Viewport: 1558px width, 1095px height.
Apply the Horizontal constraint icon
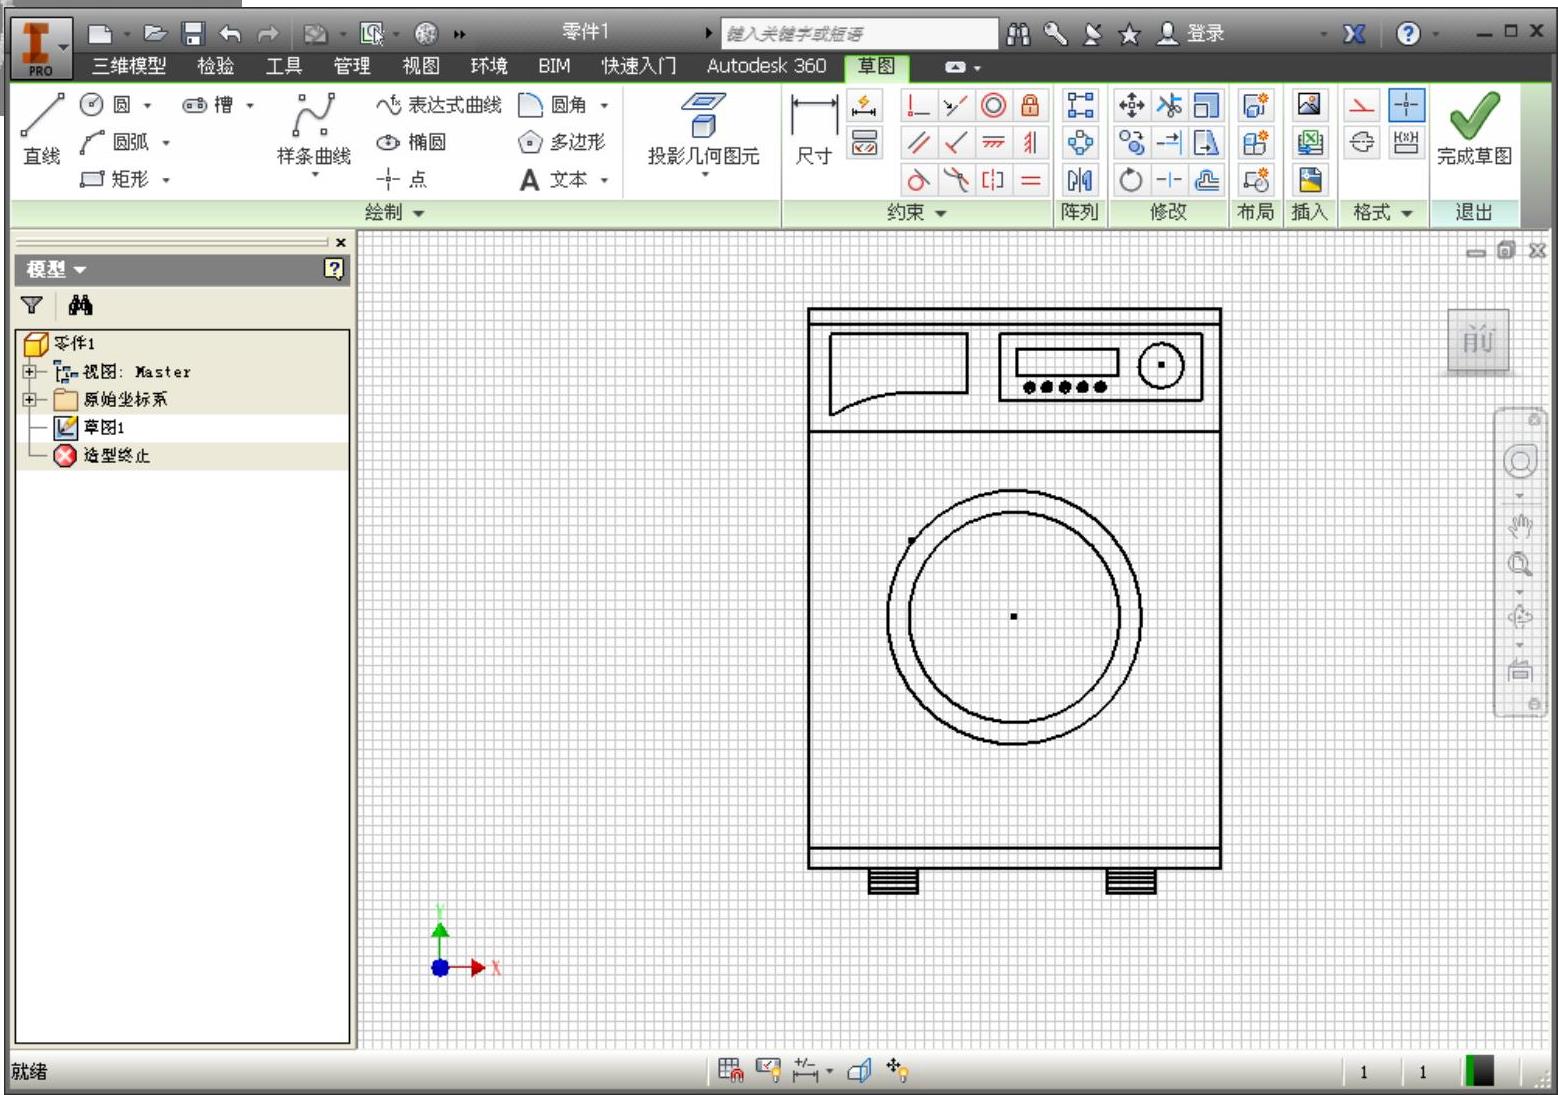click(x=993, y=143)
